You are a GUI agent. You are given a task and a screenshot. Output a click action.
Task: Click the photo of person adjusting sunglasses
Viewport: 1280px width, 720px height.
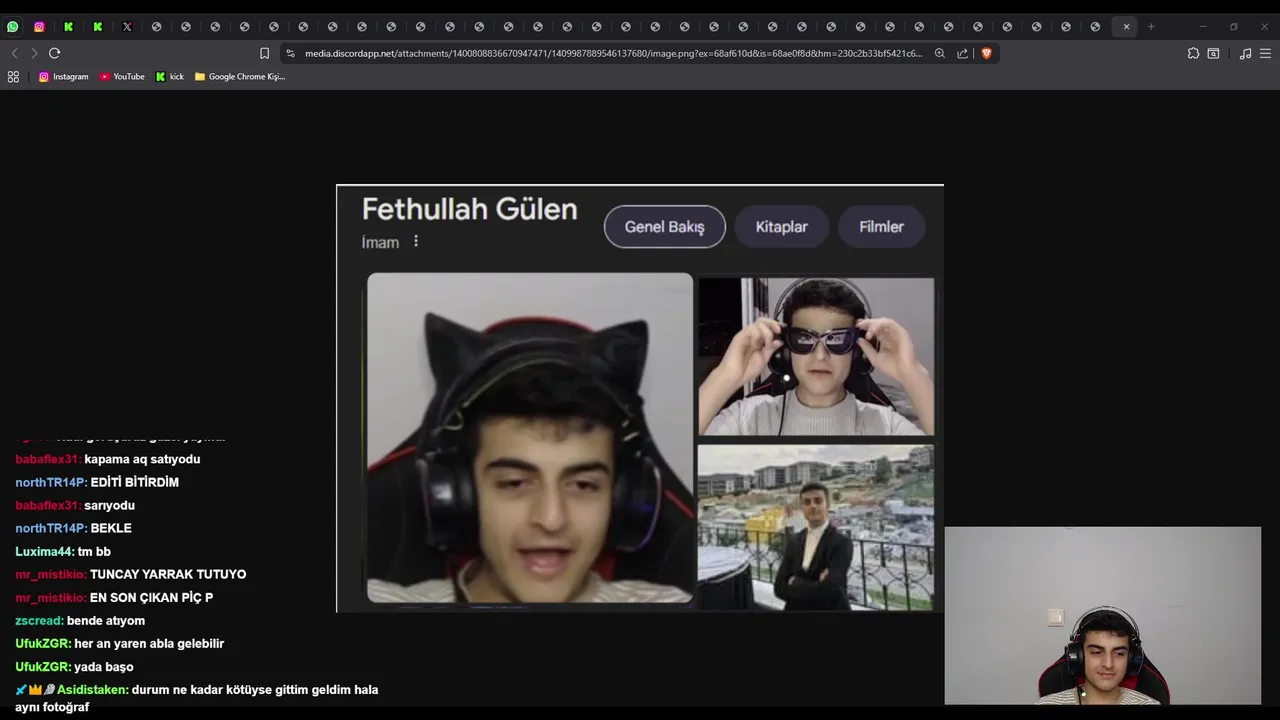[x=816, y=357]
